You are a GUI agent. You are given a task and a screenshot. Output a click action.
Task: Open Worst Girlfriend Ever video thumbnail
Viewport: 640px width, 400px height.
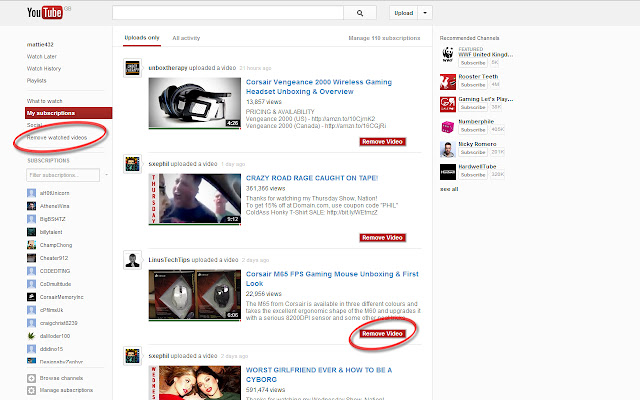(195, 383)
